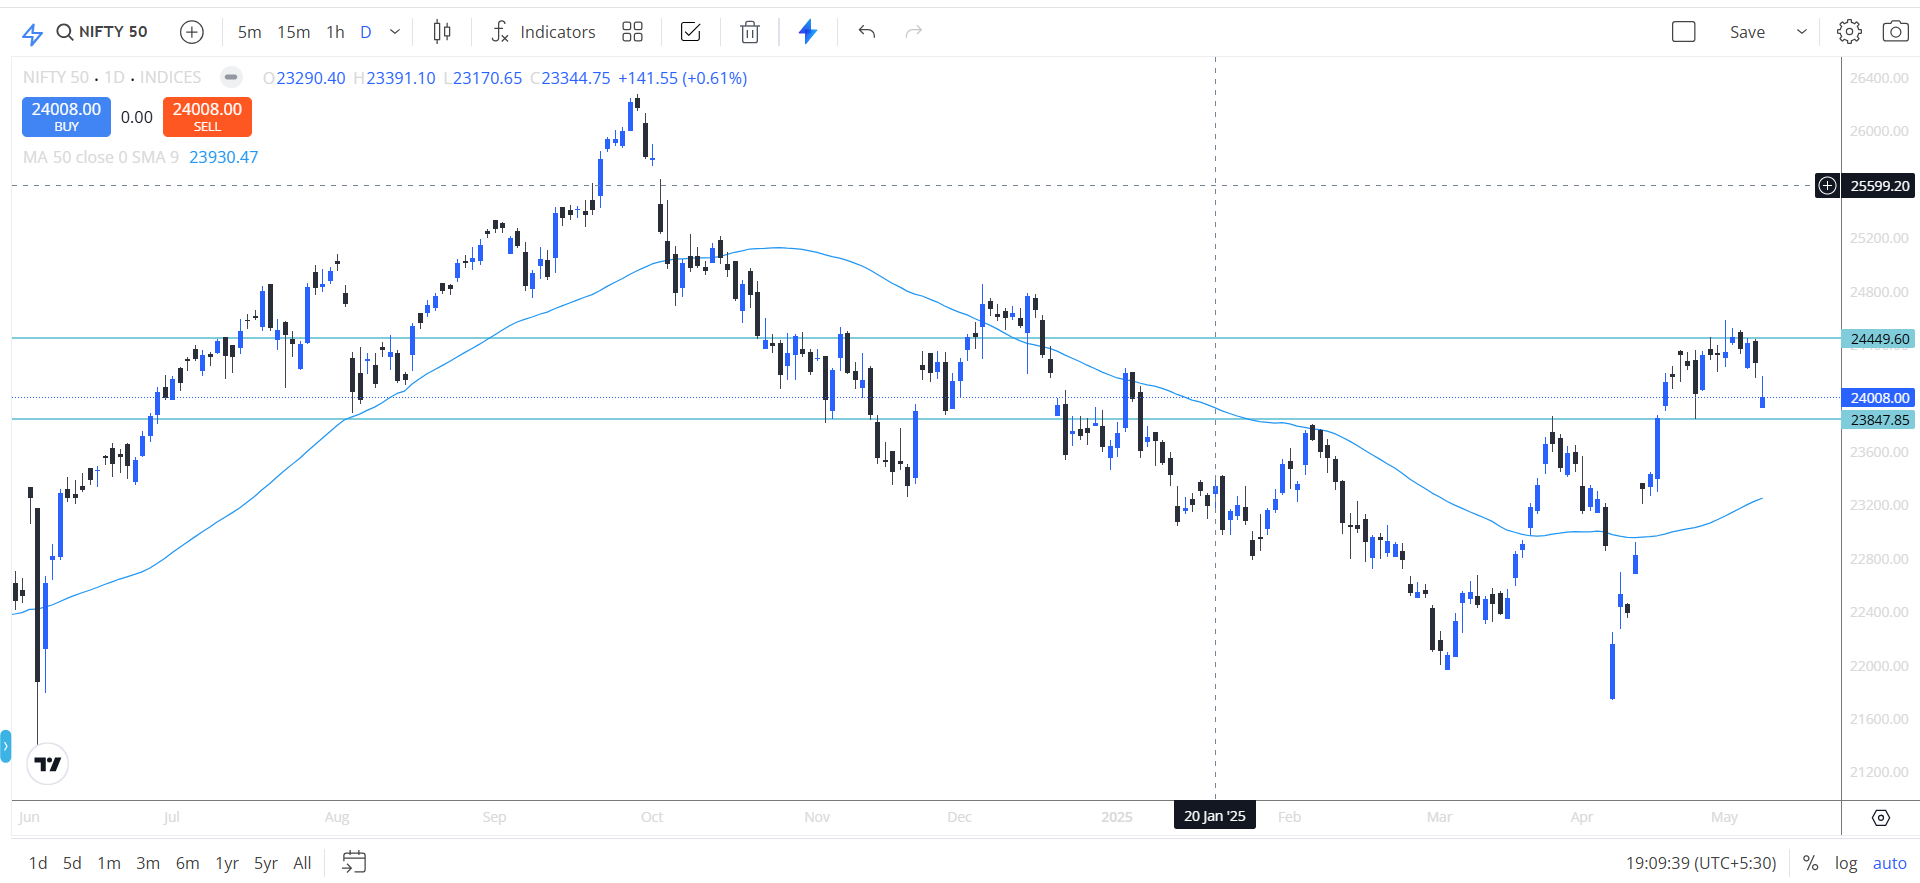Switch to 15m timeframe

tap(294, 32)
